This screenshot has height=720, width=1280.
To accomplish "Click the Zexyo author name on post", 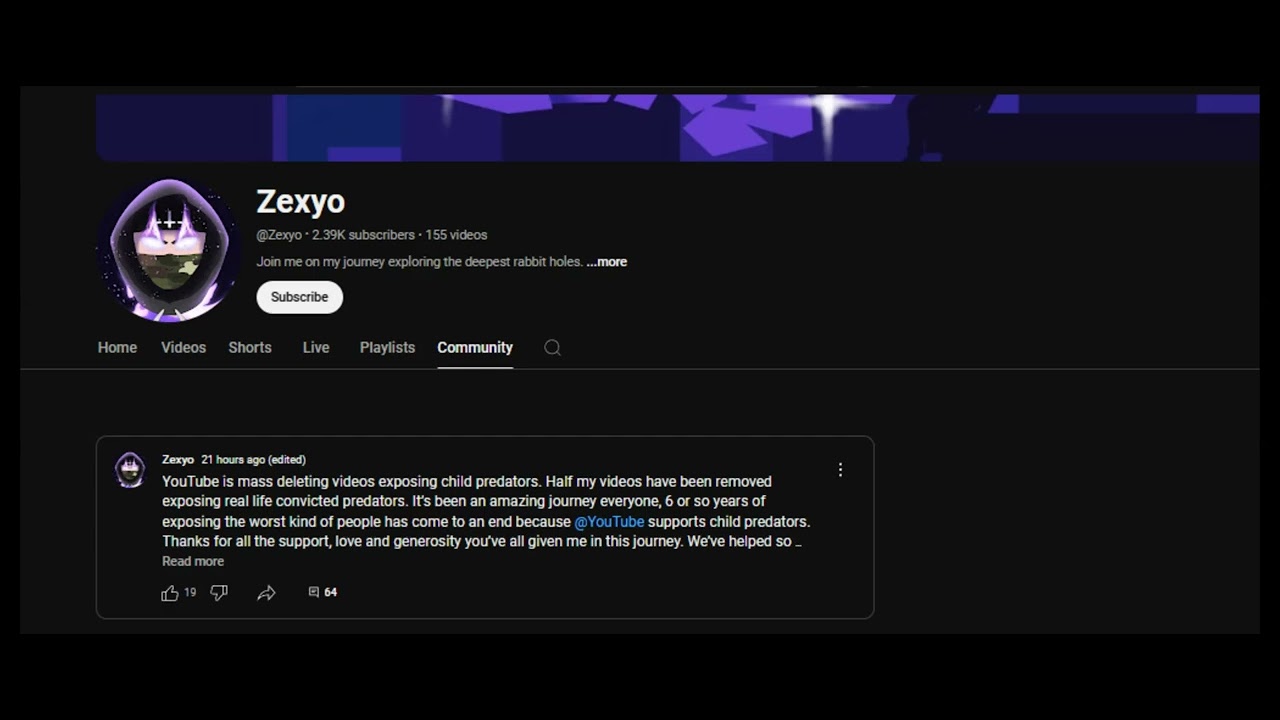I will click(178, 460).
